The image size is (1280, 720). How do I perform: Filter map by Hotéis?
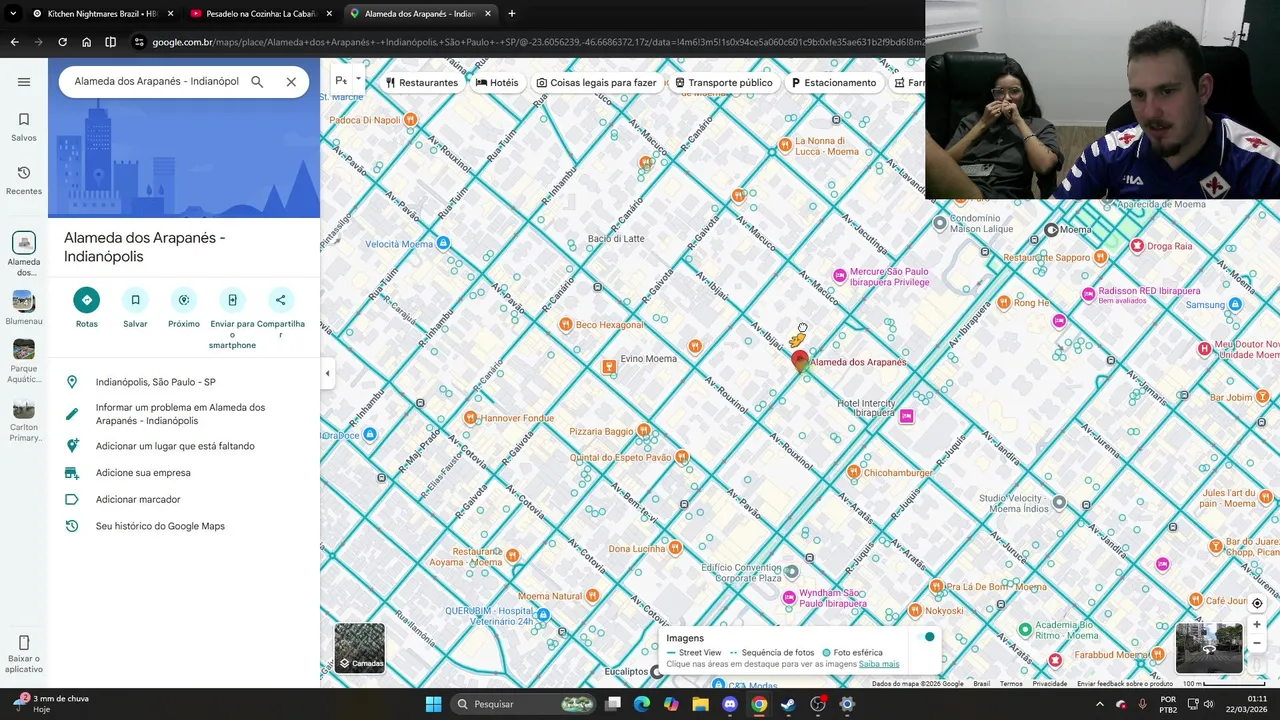497,83
